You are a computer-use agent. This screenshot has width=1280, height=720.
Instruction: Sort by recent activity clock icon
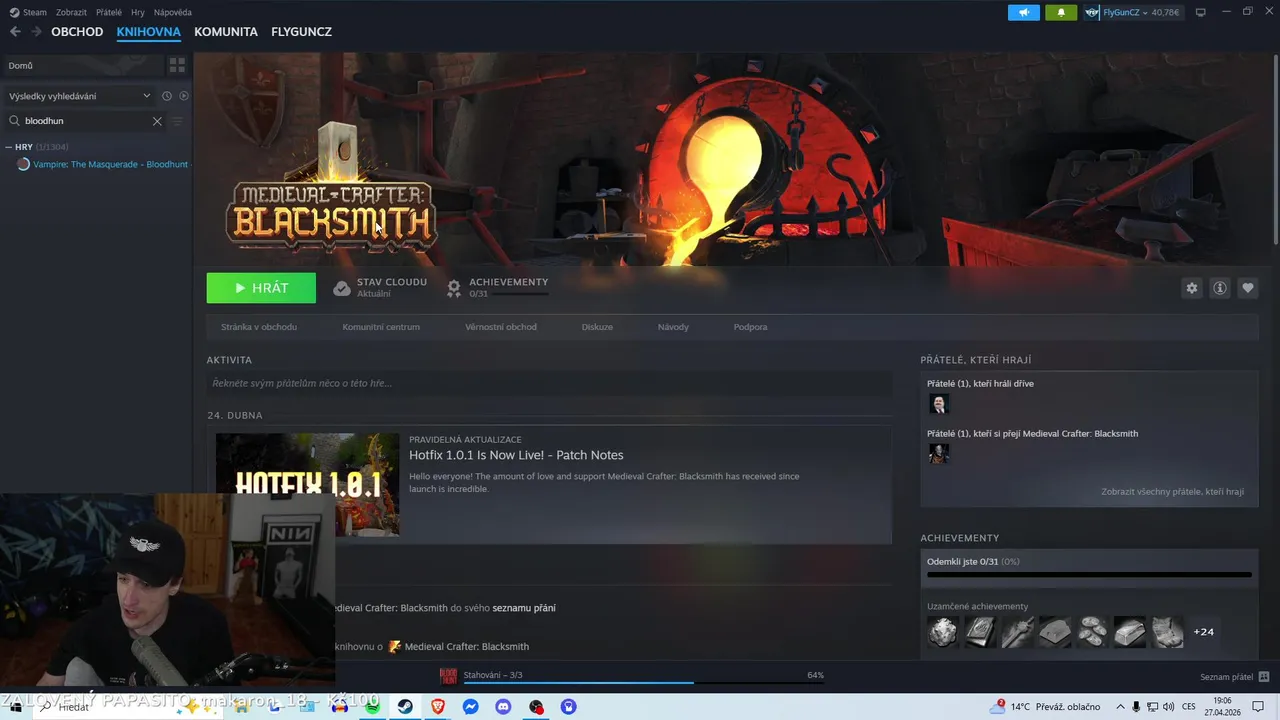tap(167, 96)
